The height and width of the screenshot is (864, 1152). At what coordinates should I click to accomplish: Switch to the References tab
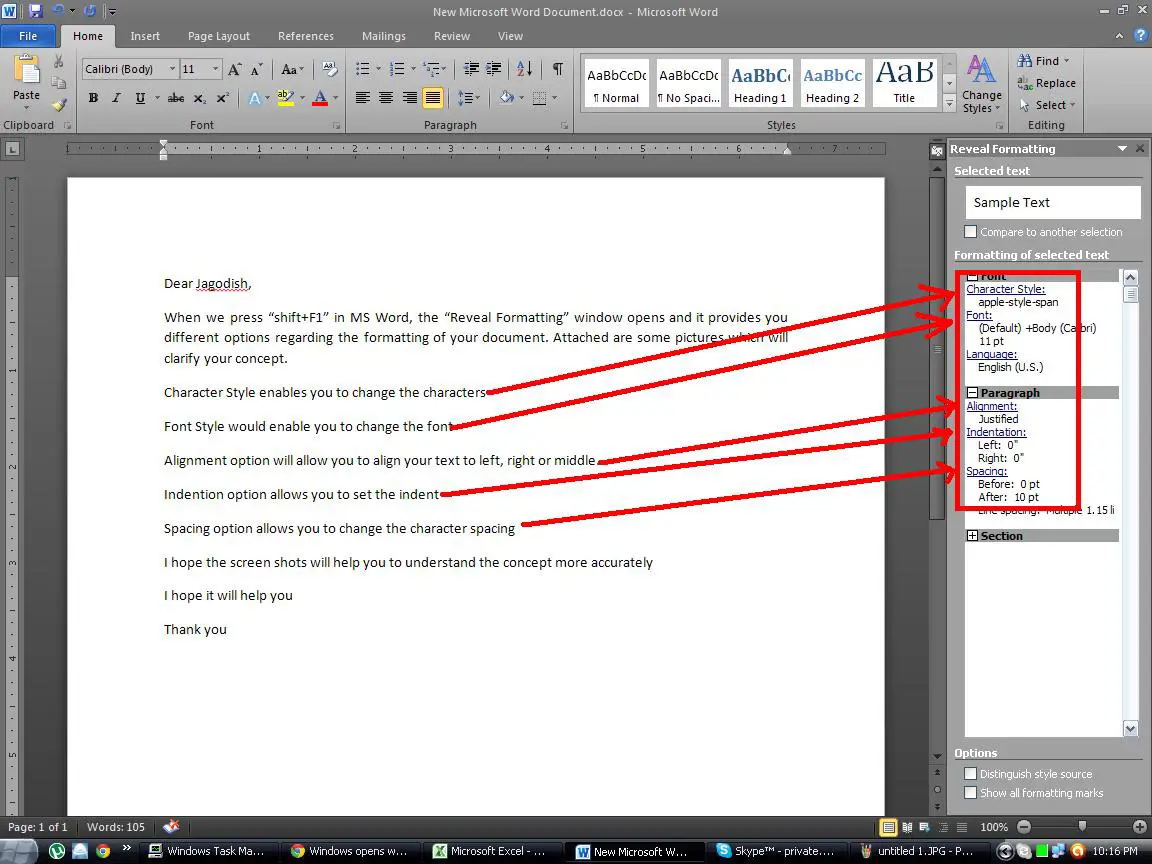[x=306, y=36]
